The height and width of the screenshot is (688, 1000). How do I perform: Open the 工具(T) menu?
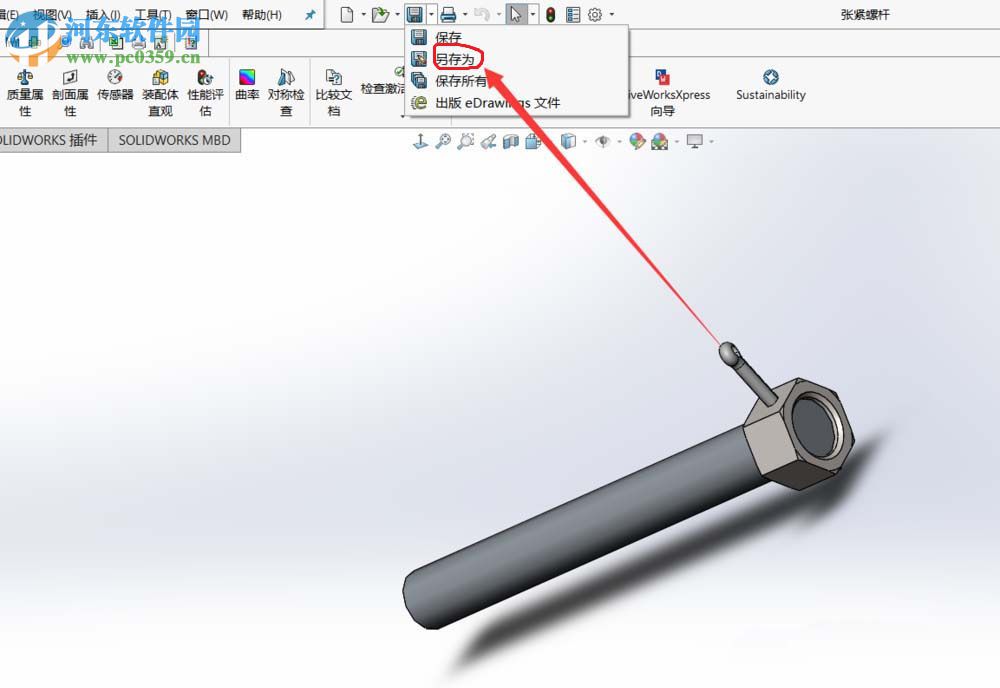pyautogui.click(x=152, y=14)
